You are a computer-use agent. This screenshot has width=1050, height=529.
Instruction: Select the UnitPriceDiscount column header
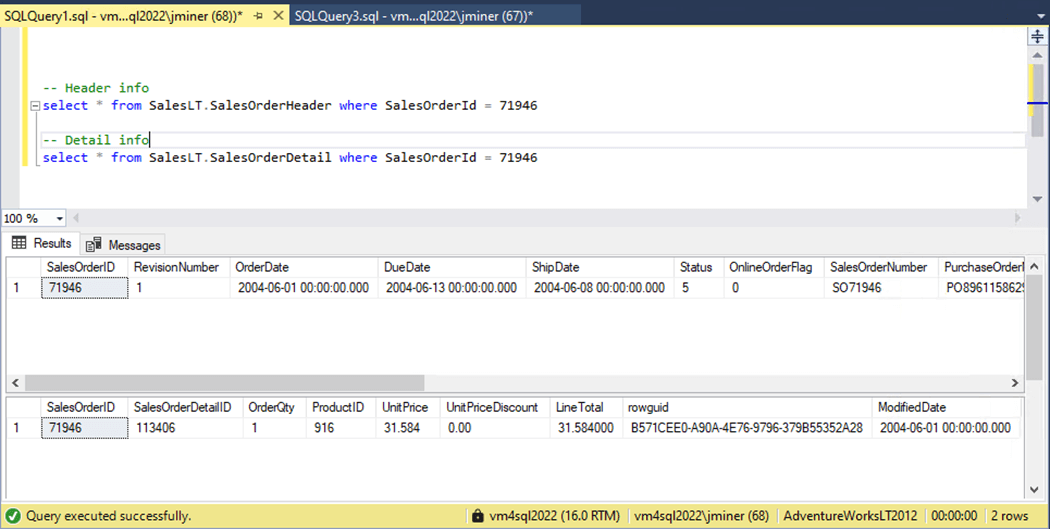click(x=495, y=407)
